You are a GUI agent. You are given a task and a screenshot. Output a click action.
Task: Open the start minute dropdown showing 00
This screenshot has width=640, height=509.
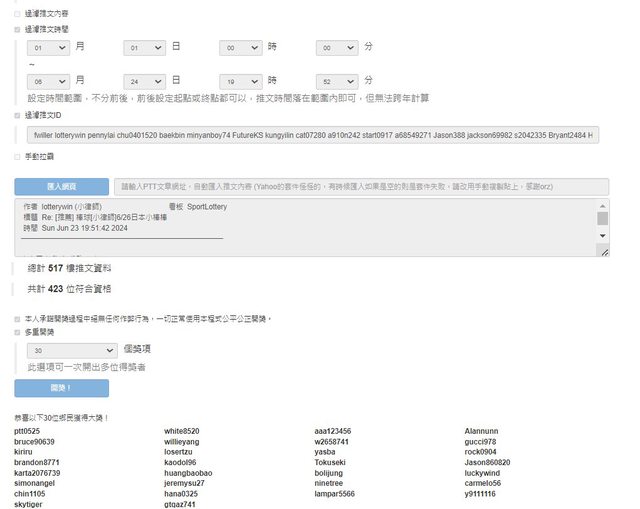click(x=337, y=48)
